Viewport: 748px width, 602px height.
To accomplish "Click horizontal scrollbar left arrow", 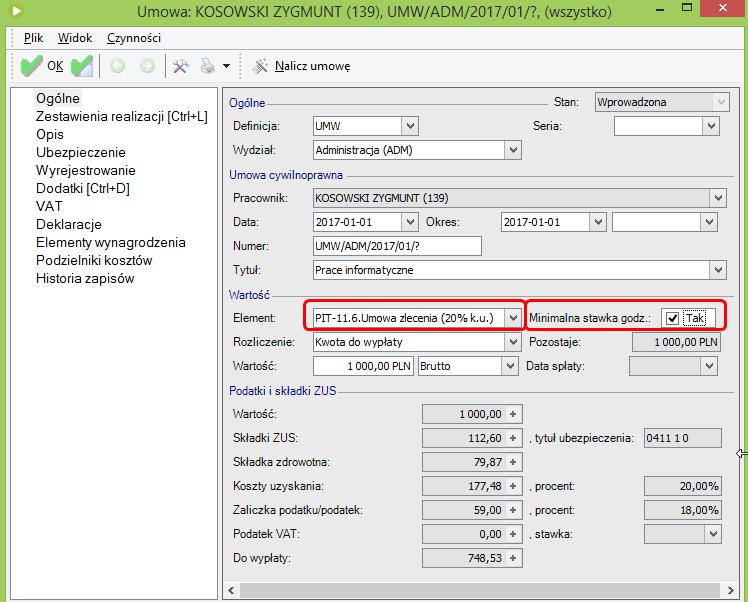I will coord(231,591).
